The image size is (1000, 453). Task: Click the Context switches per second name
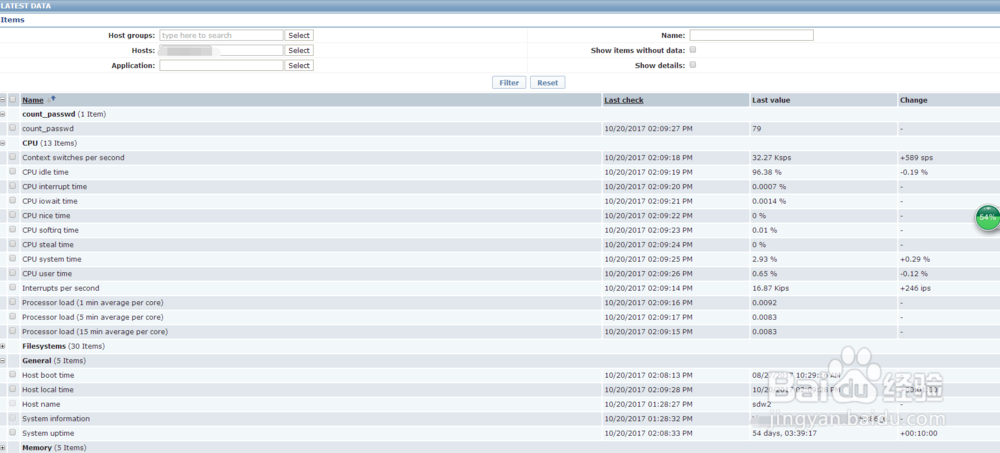click(x=73, y=158)
